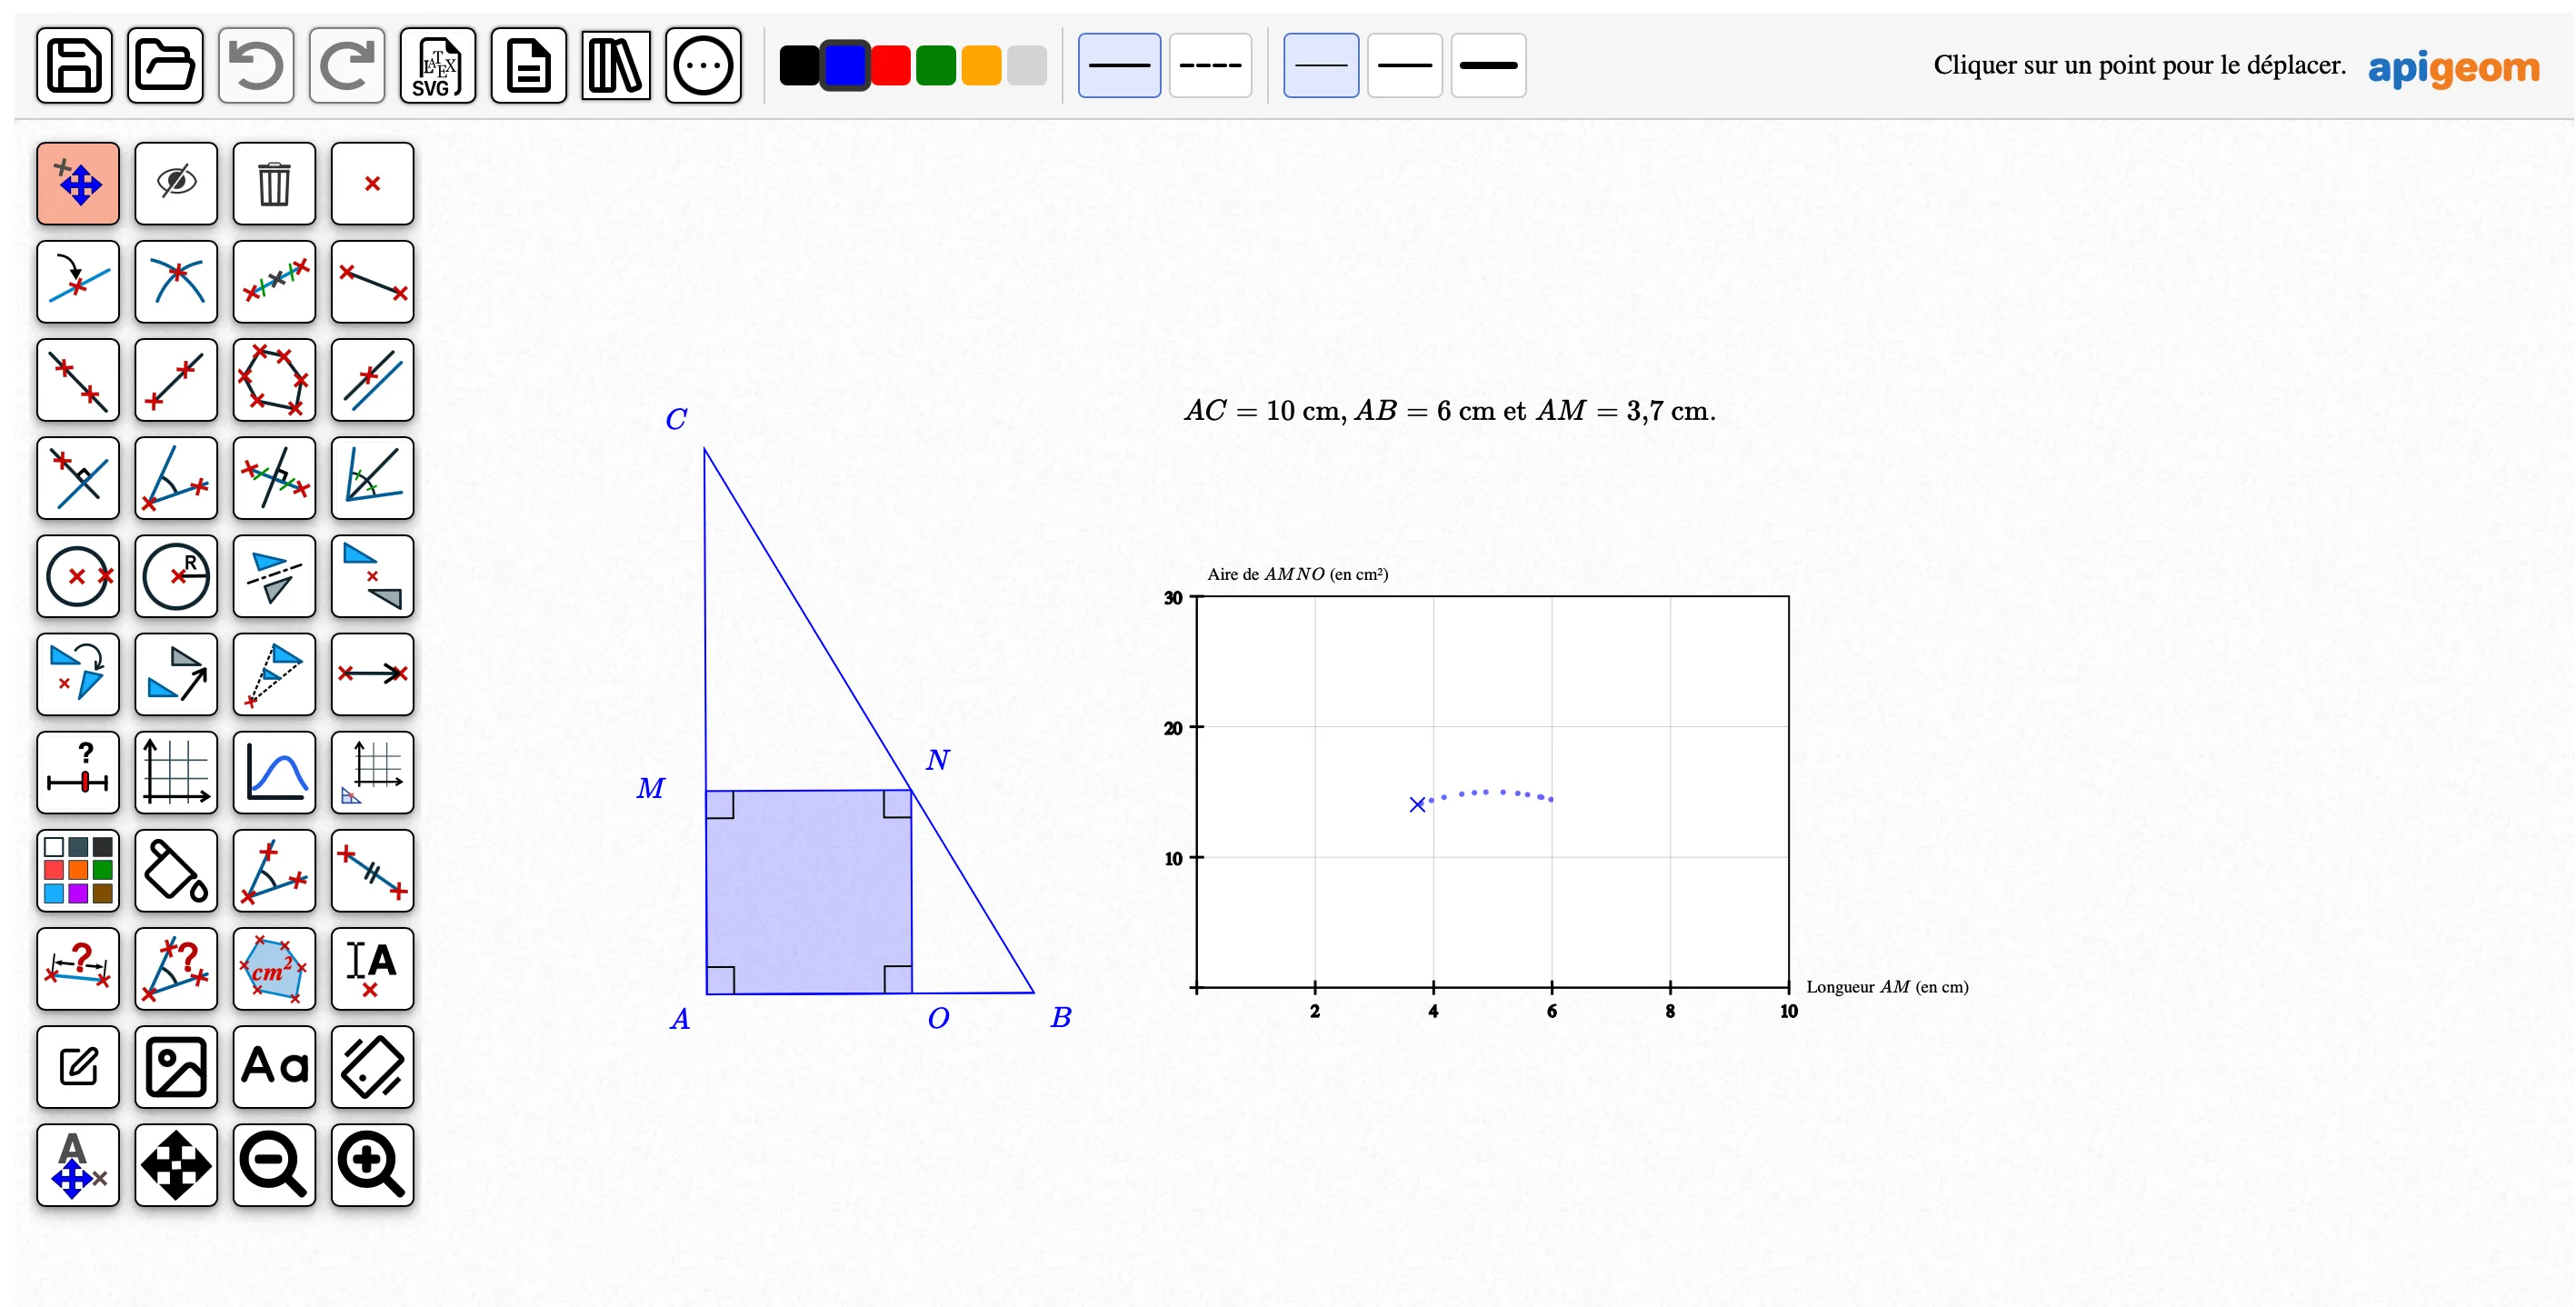Select the name point label tool

[x=372, y=968]
